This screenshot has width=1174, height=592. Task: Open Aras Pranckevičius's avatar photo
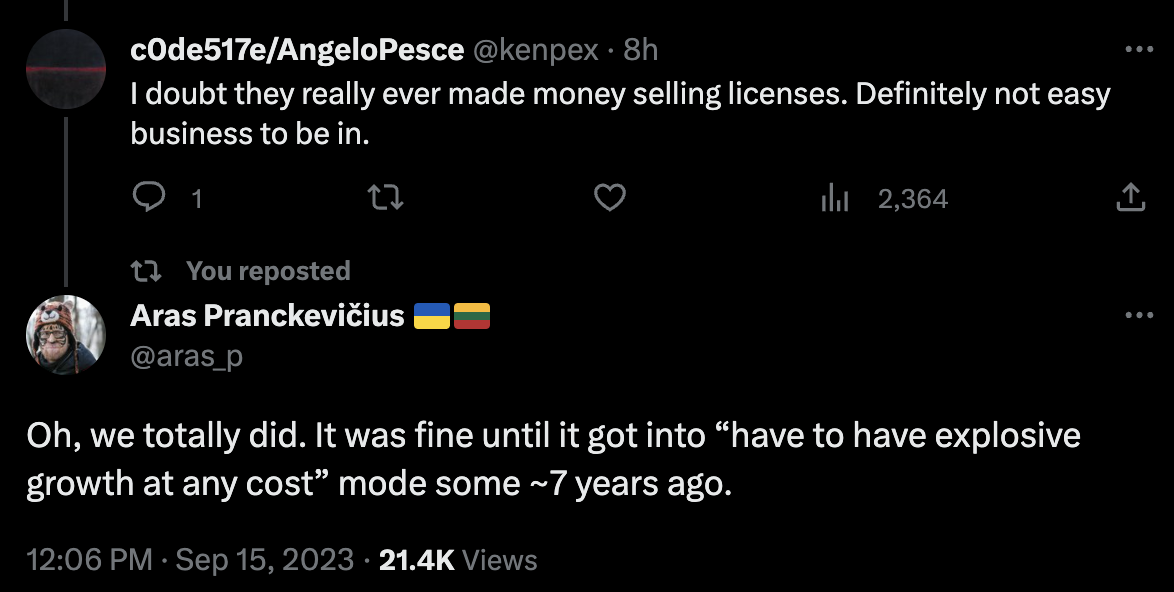click(x=66, y=335)
